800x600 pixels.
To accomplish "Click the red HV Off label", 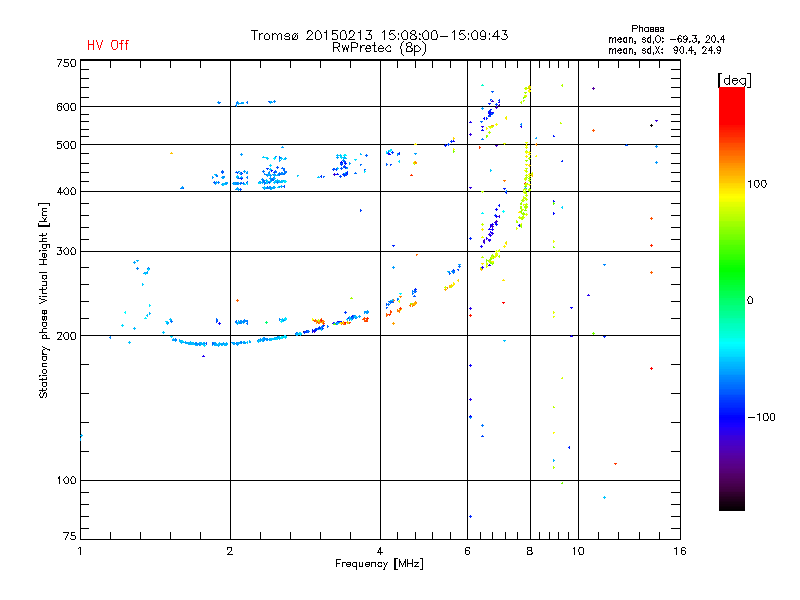I will [x=108, y=45].
